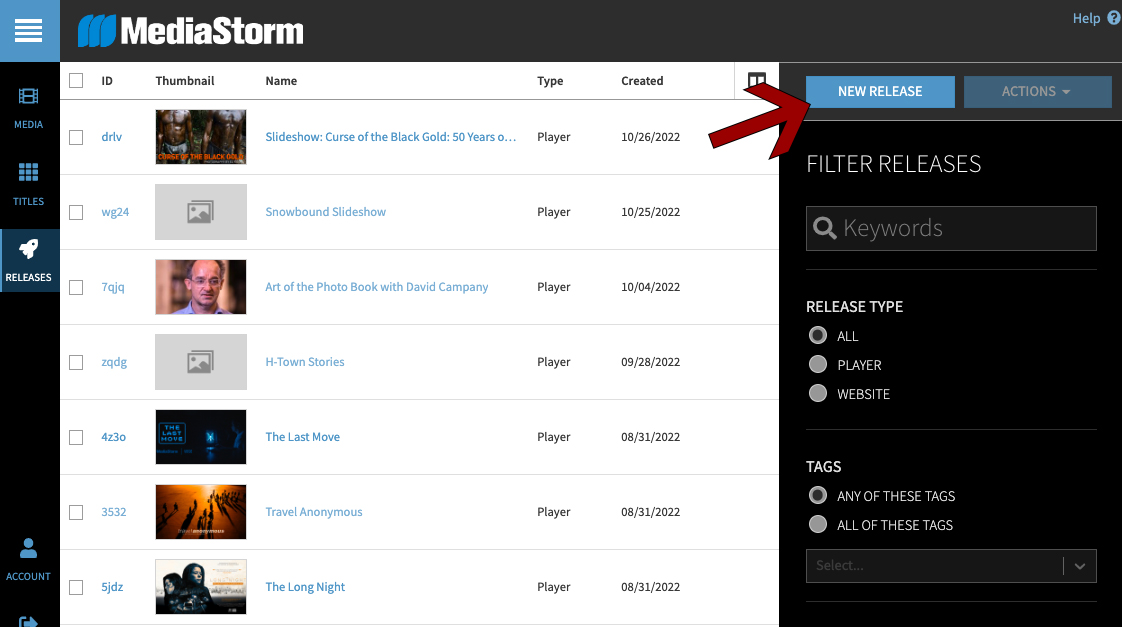This screenshot has height=627, width=1122.
Task: Open the Account page
Action: click(29, 559)
